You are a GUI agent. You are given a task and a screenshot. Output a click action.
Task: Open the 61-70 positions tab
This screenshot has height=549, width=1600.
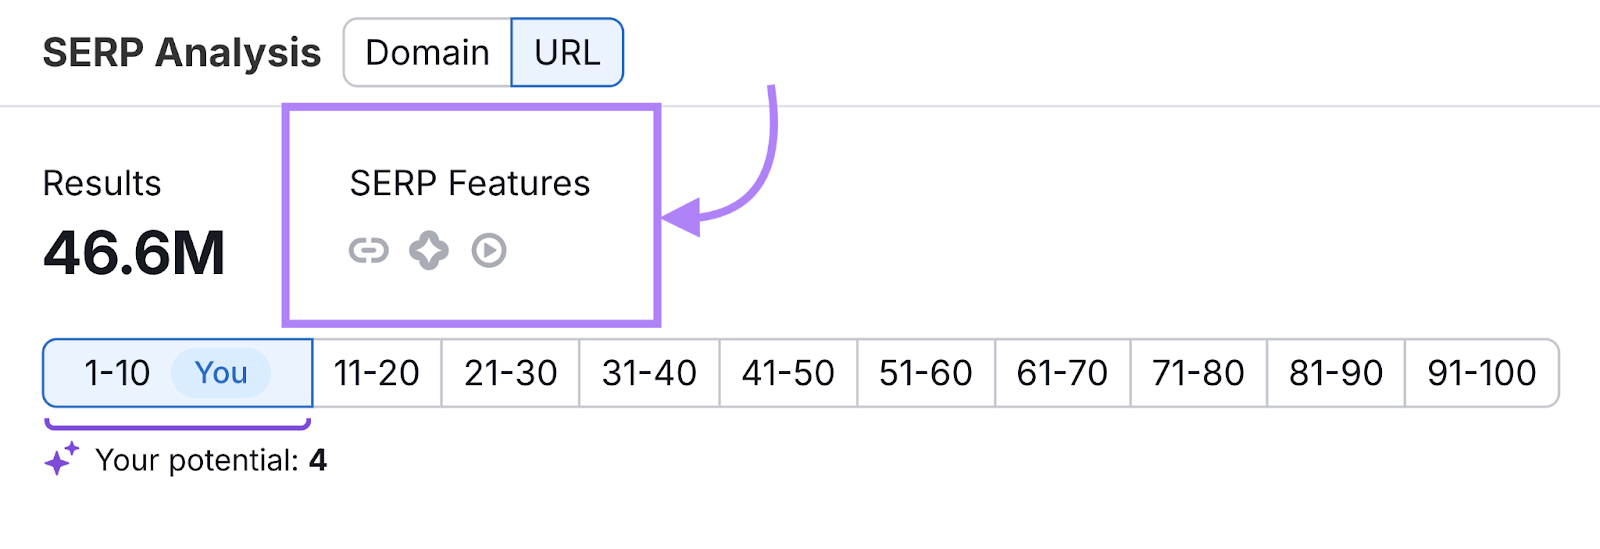(x=1062, y=373)
